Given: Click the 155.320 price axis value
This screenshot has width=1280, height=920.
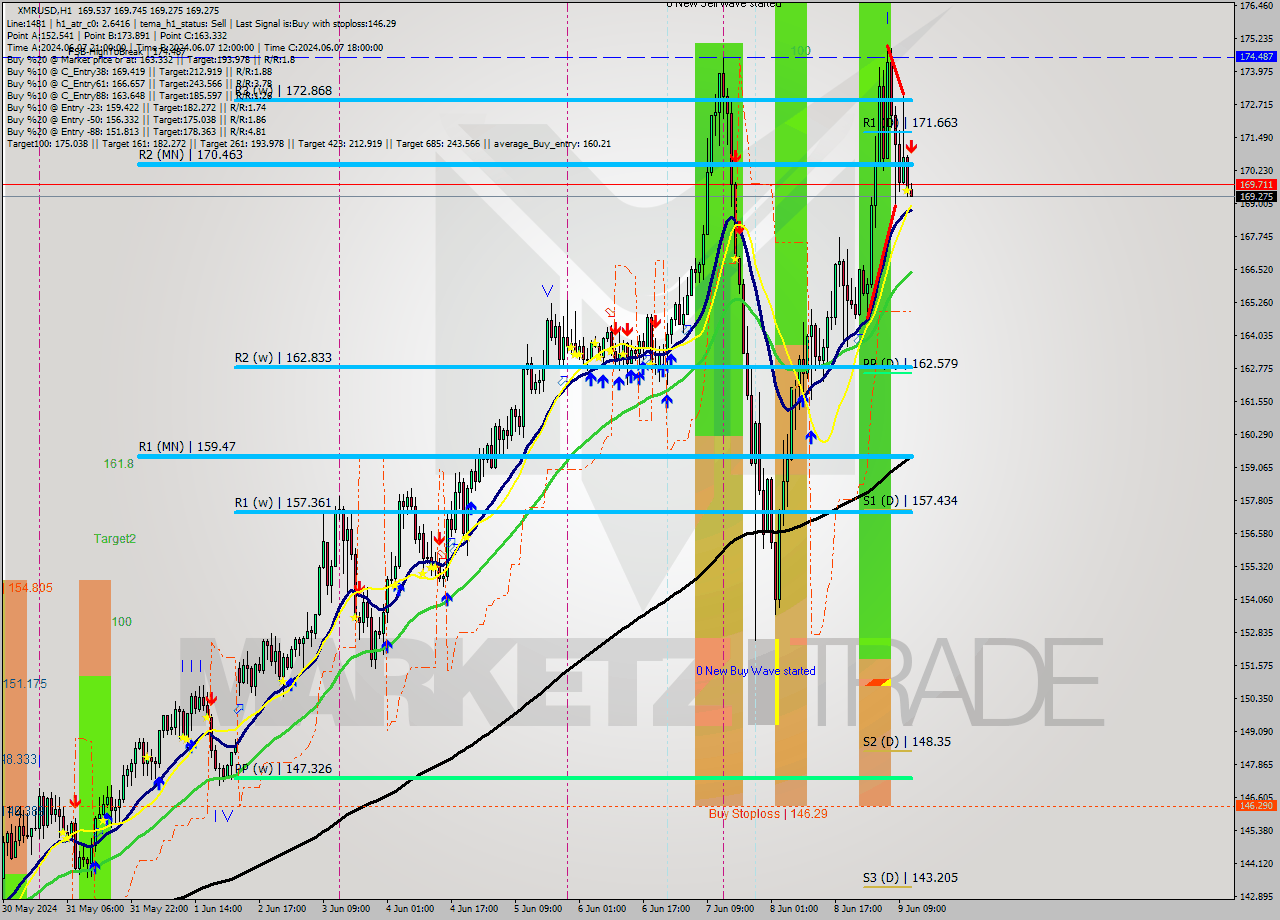Looking at the screenshot, I should [1257, 567].
